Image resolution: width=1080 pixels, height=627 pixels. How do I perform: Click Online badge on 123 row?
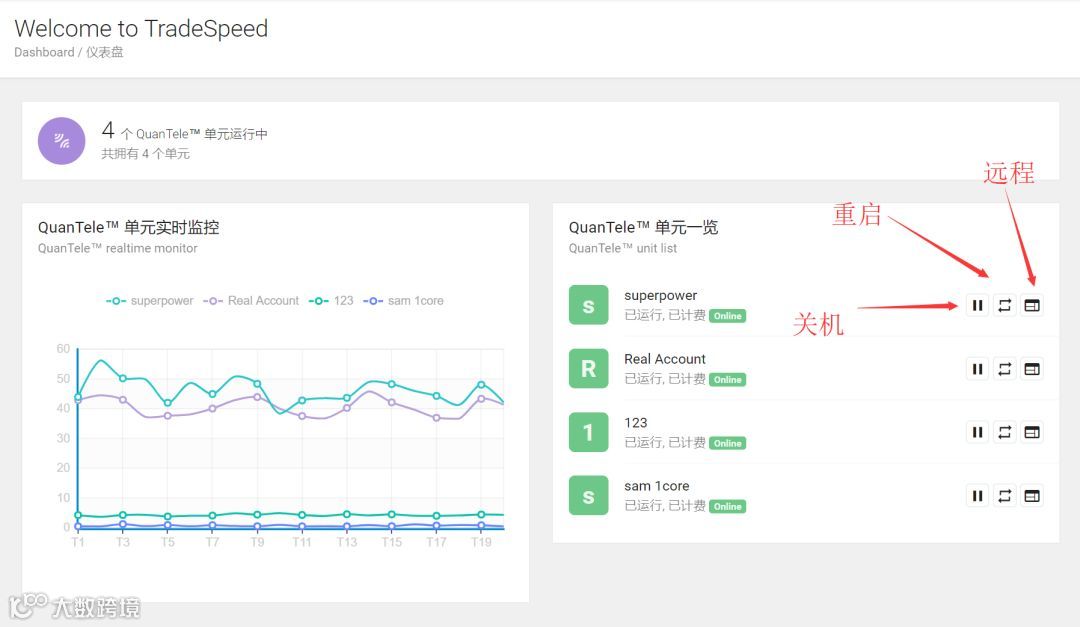tap(727, 443)
